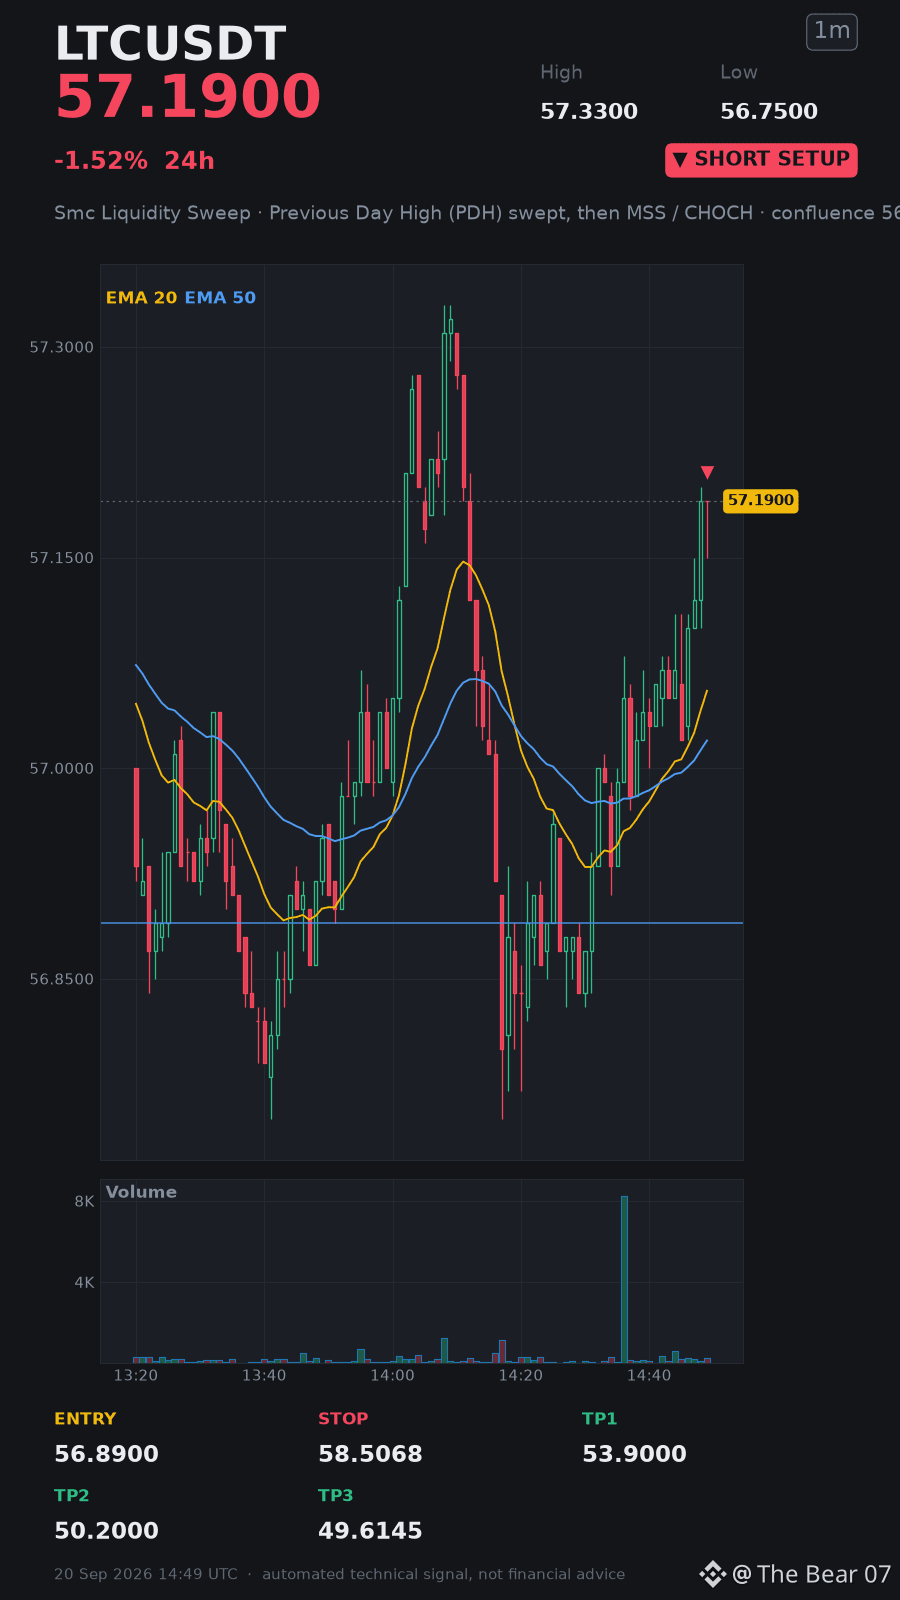
Task: Click the -1.52% 24h change text
Action: pos(134,161)
